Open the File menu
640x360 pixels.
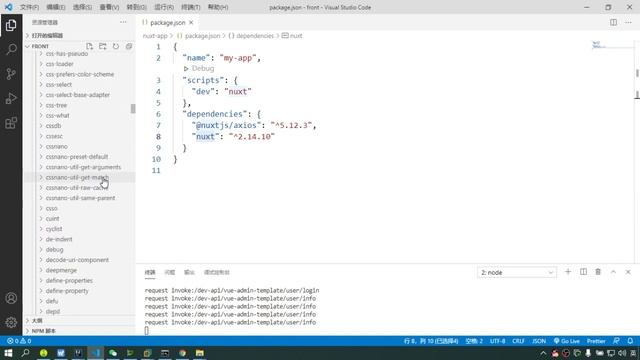(29, 7)
